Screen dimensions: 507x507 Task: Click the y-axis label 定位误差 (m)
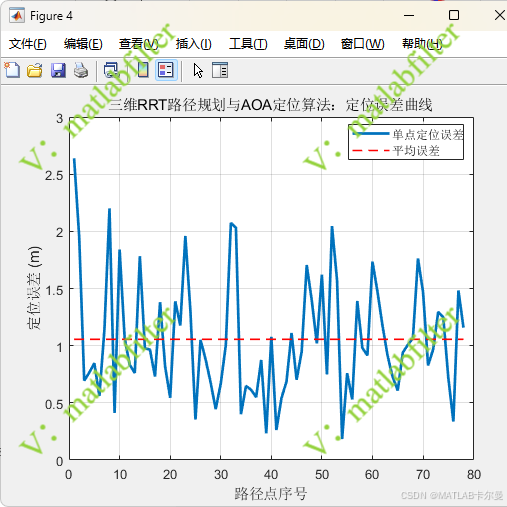coord(34,288)
